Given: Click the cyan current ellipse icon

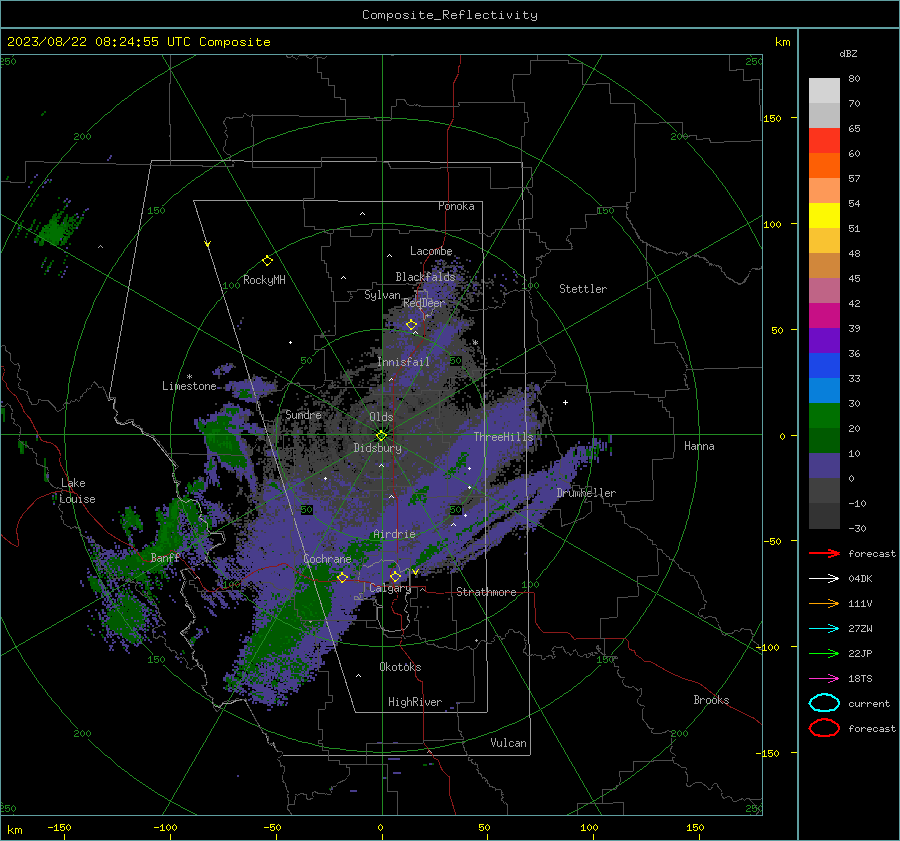Looking at the screenshot, I should click(x=824, y=703).
